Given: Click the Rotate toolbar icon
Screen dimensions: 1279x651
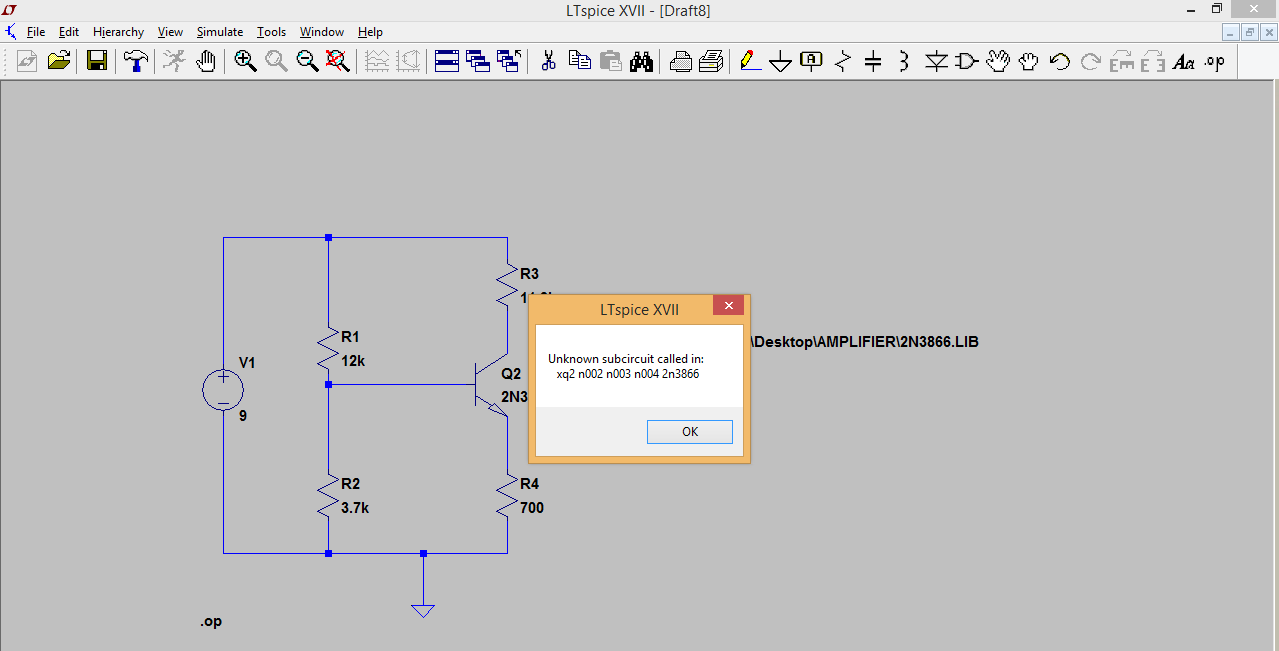Looking at the screenshot, I should (1122, 61).
